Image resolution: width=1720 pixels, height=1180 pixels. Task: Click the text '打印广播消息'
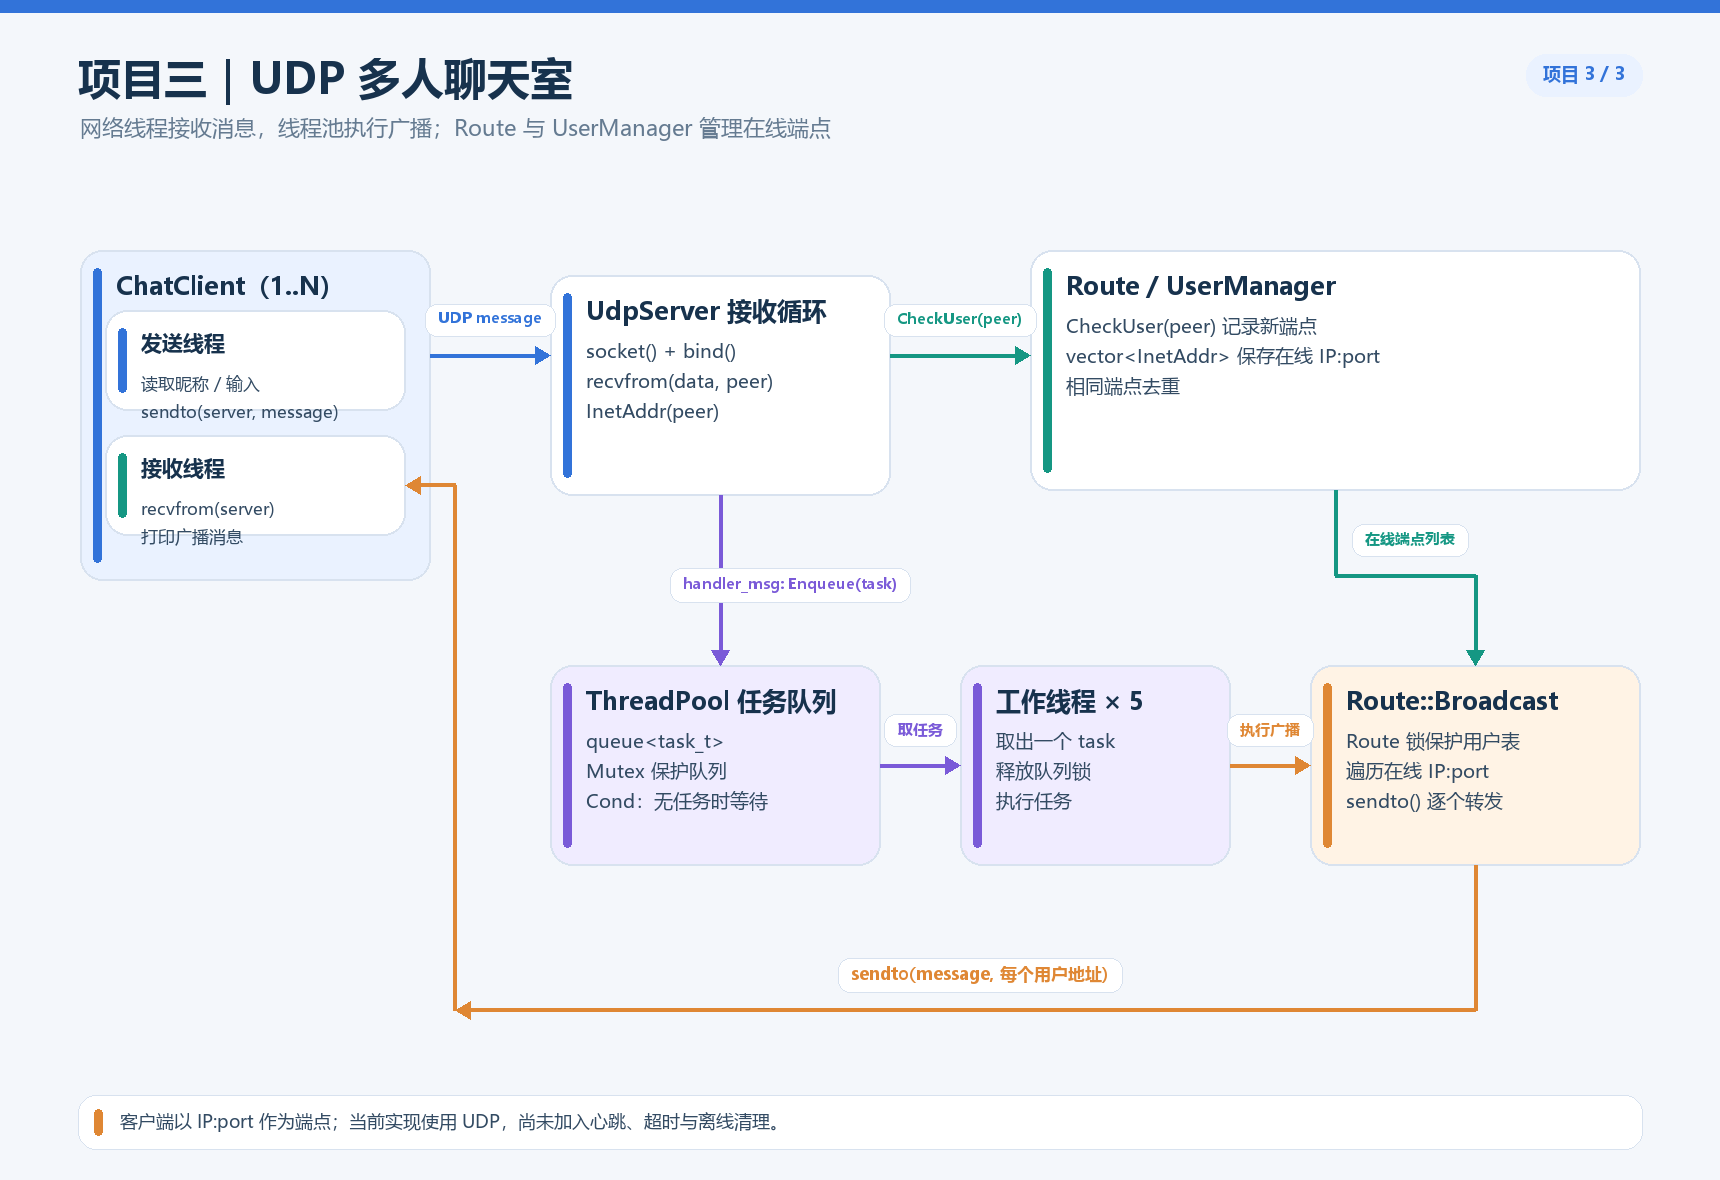(192, 538)
